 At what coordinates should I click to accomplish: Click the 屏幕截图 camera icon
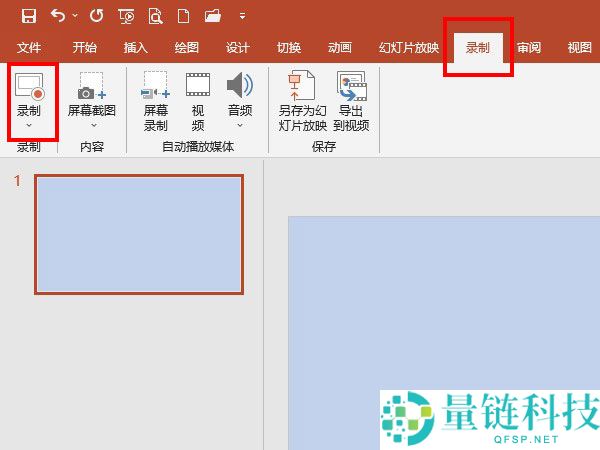pos(91,86)
